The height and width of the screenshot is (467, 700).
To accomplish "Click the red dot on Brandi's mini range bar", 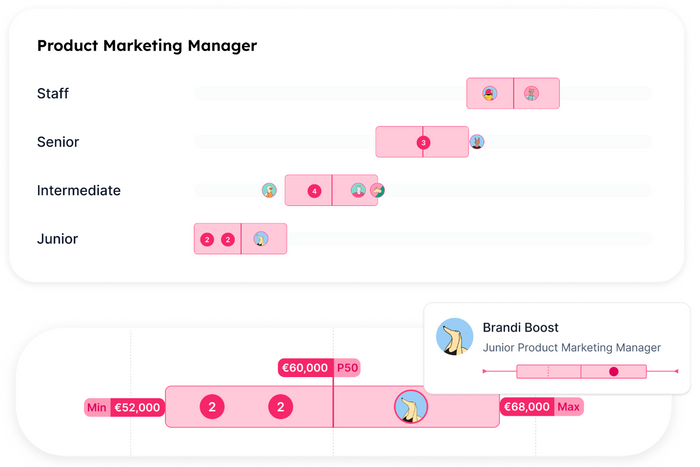I will (x=614, y=371).
